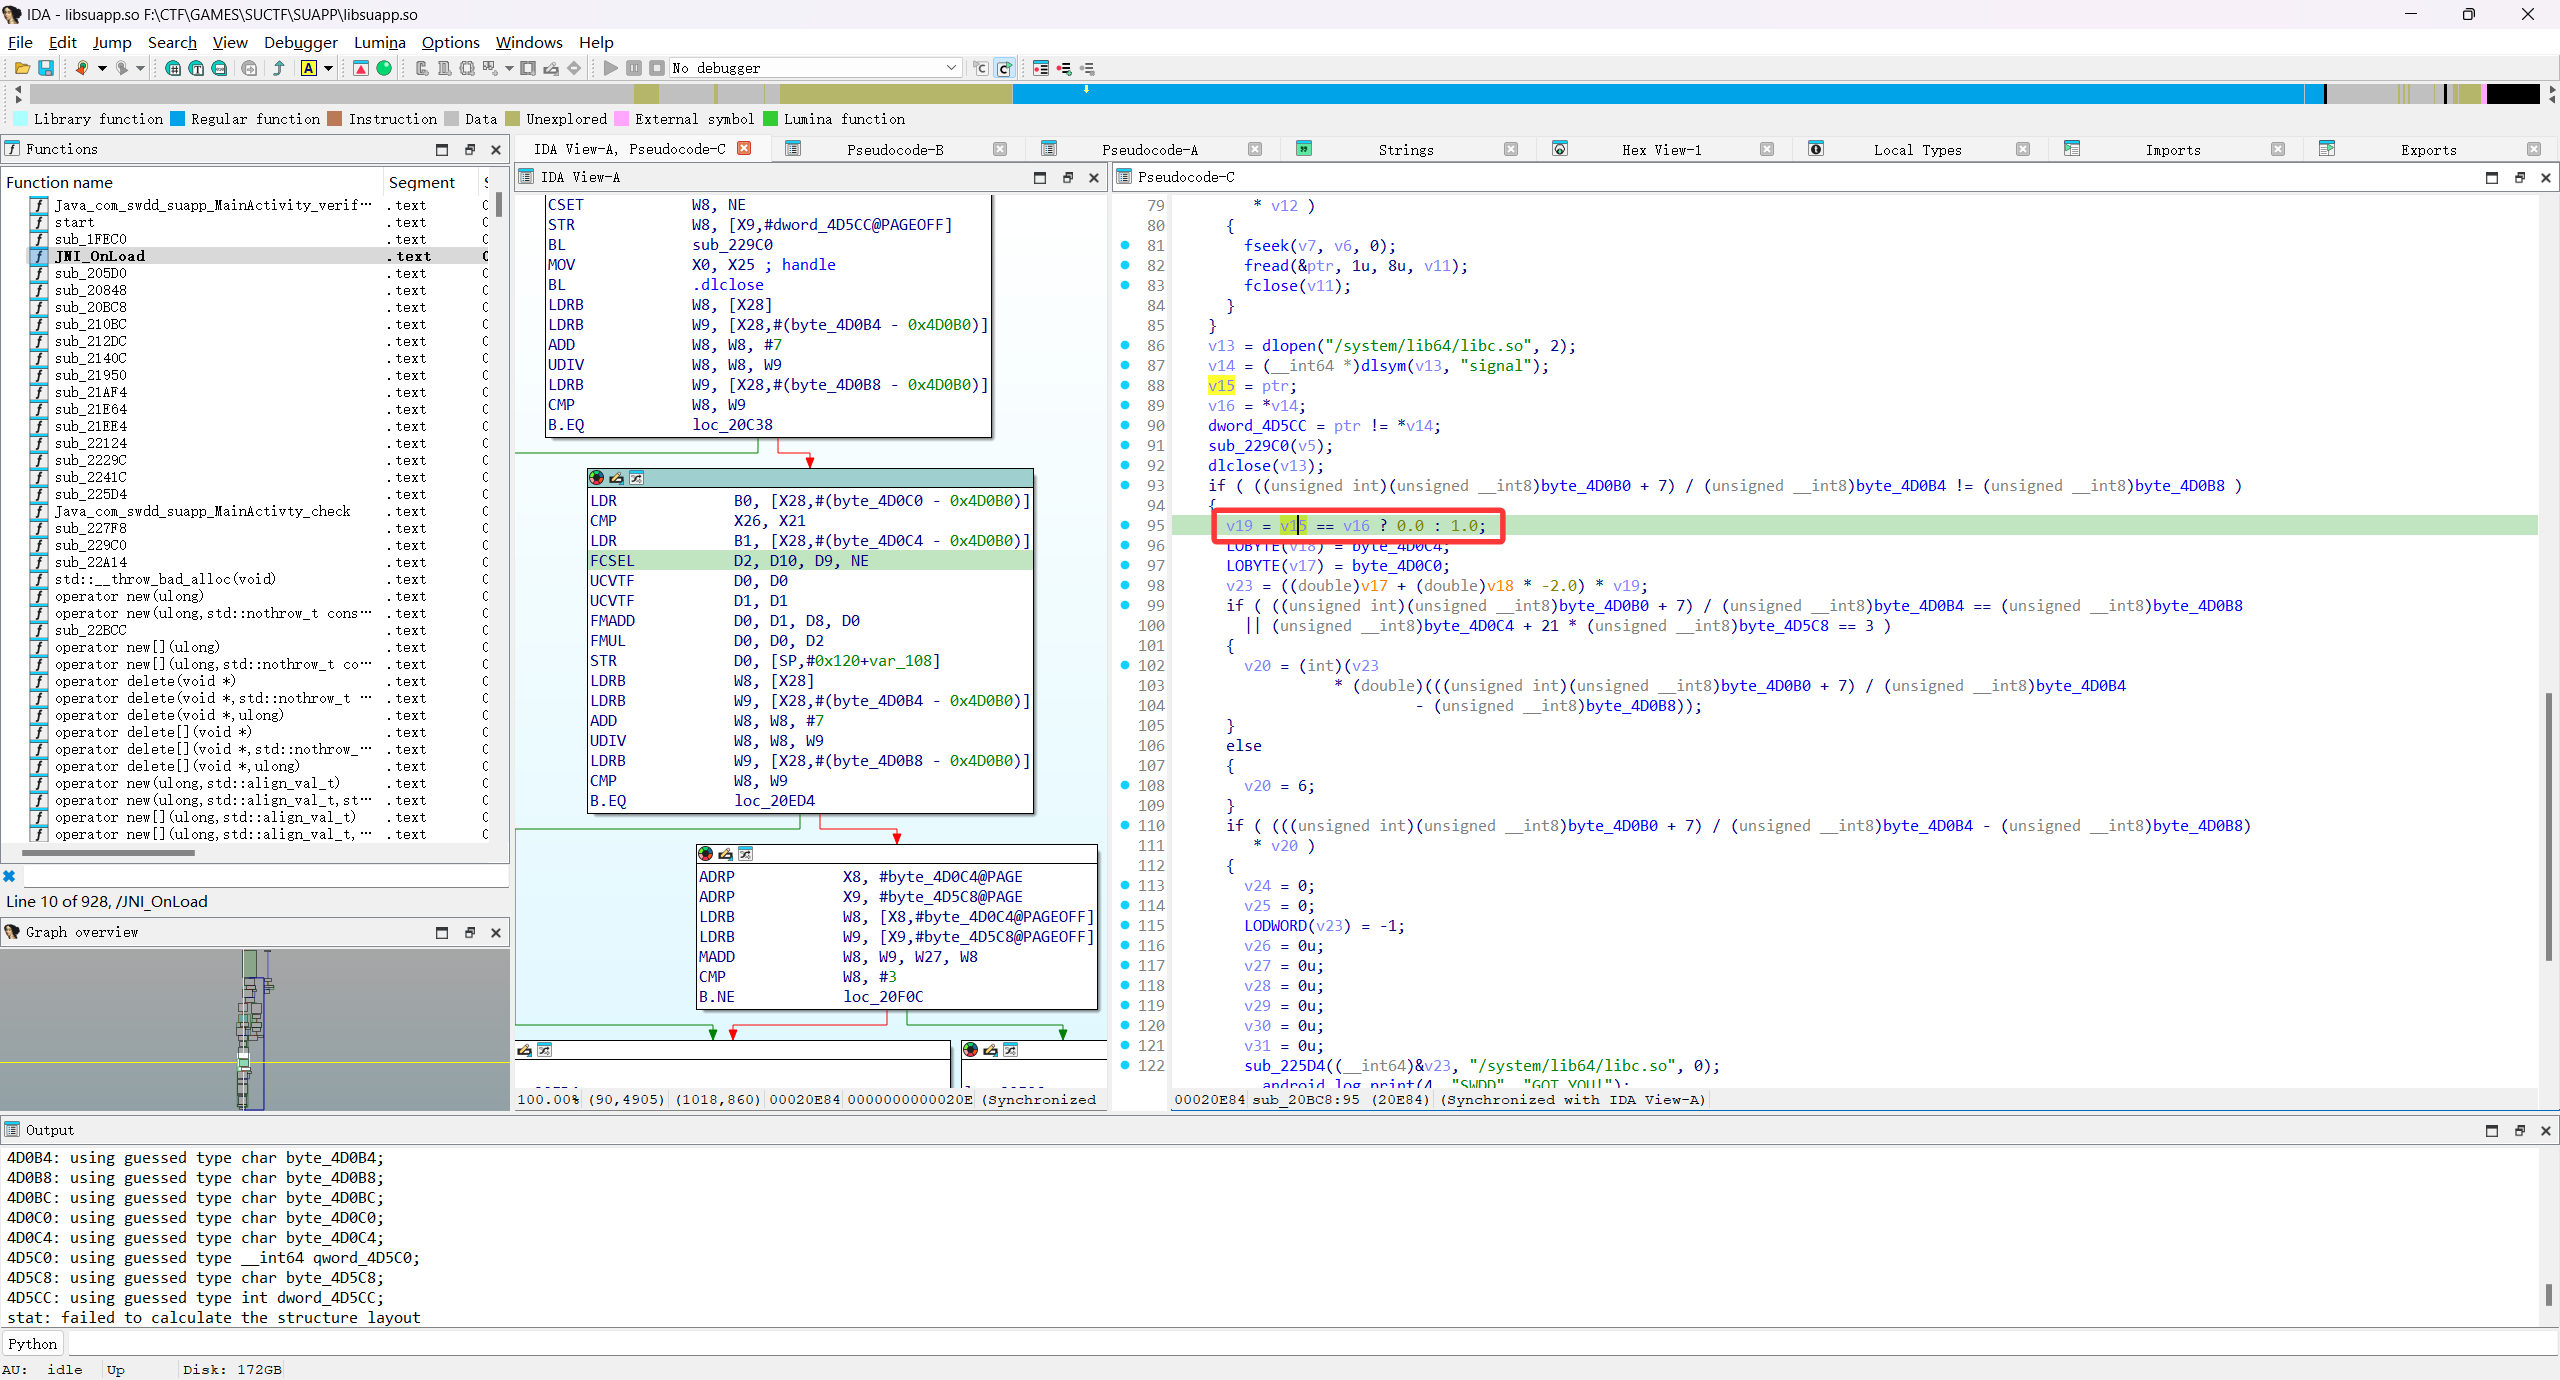Click the Regular function blue legend swatch
2560x1380 pixels.
(x=178, y=119)
